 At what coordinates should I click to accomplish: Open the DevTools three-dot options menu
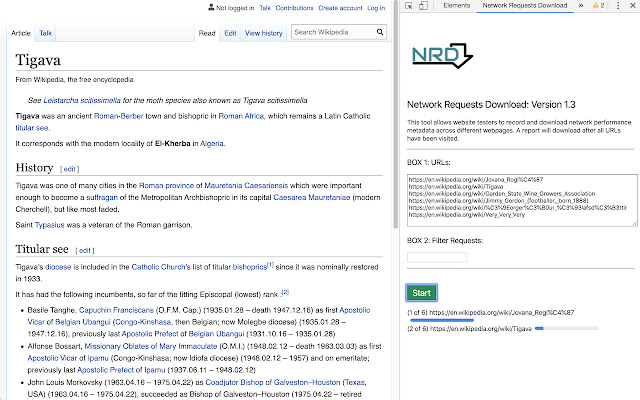[618, 6]
